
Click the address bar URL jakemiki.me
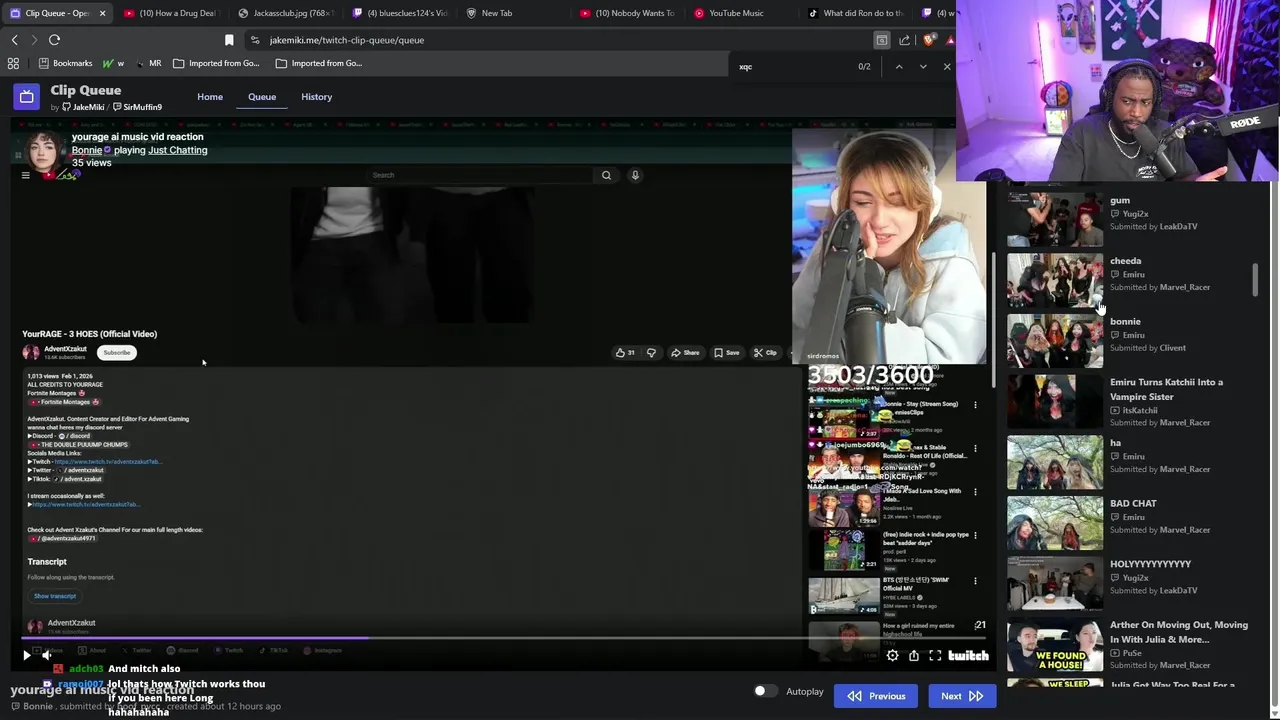[x=346, y=40]
